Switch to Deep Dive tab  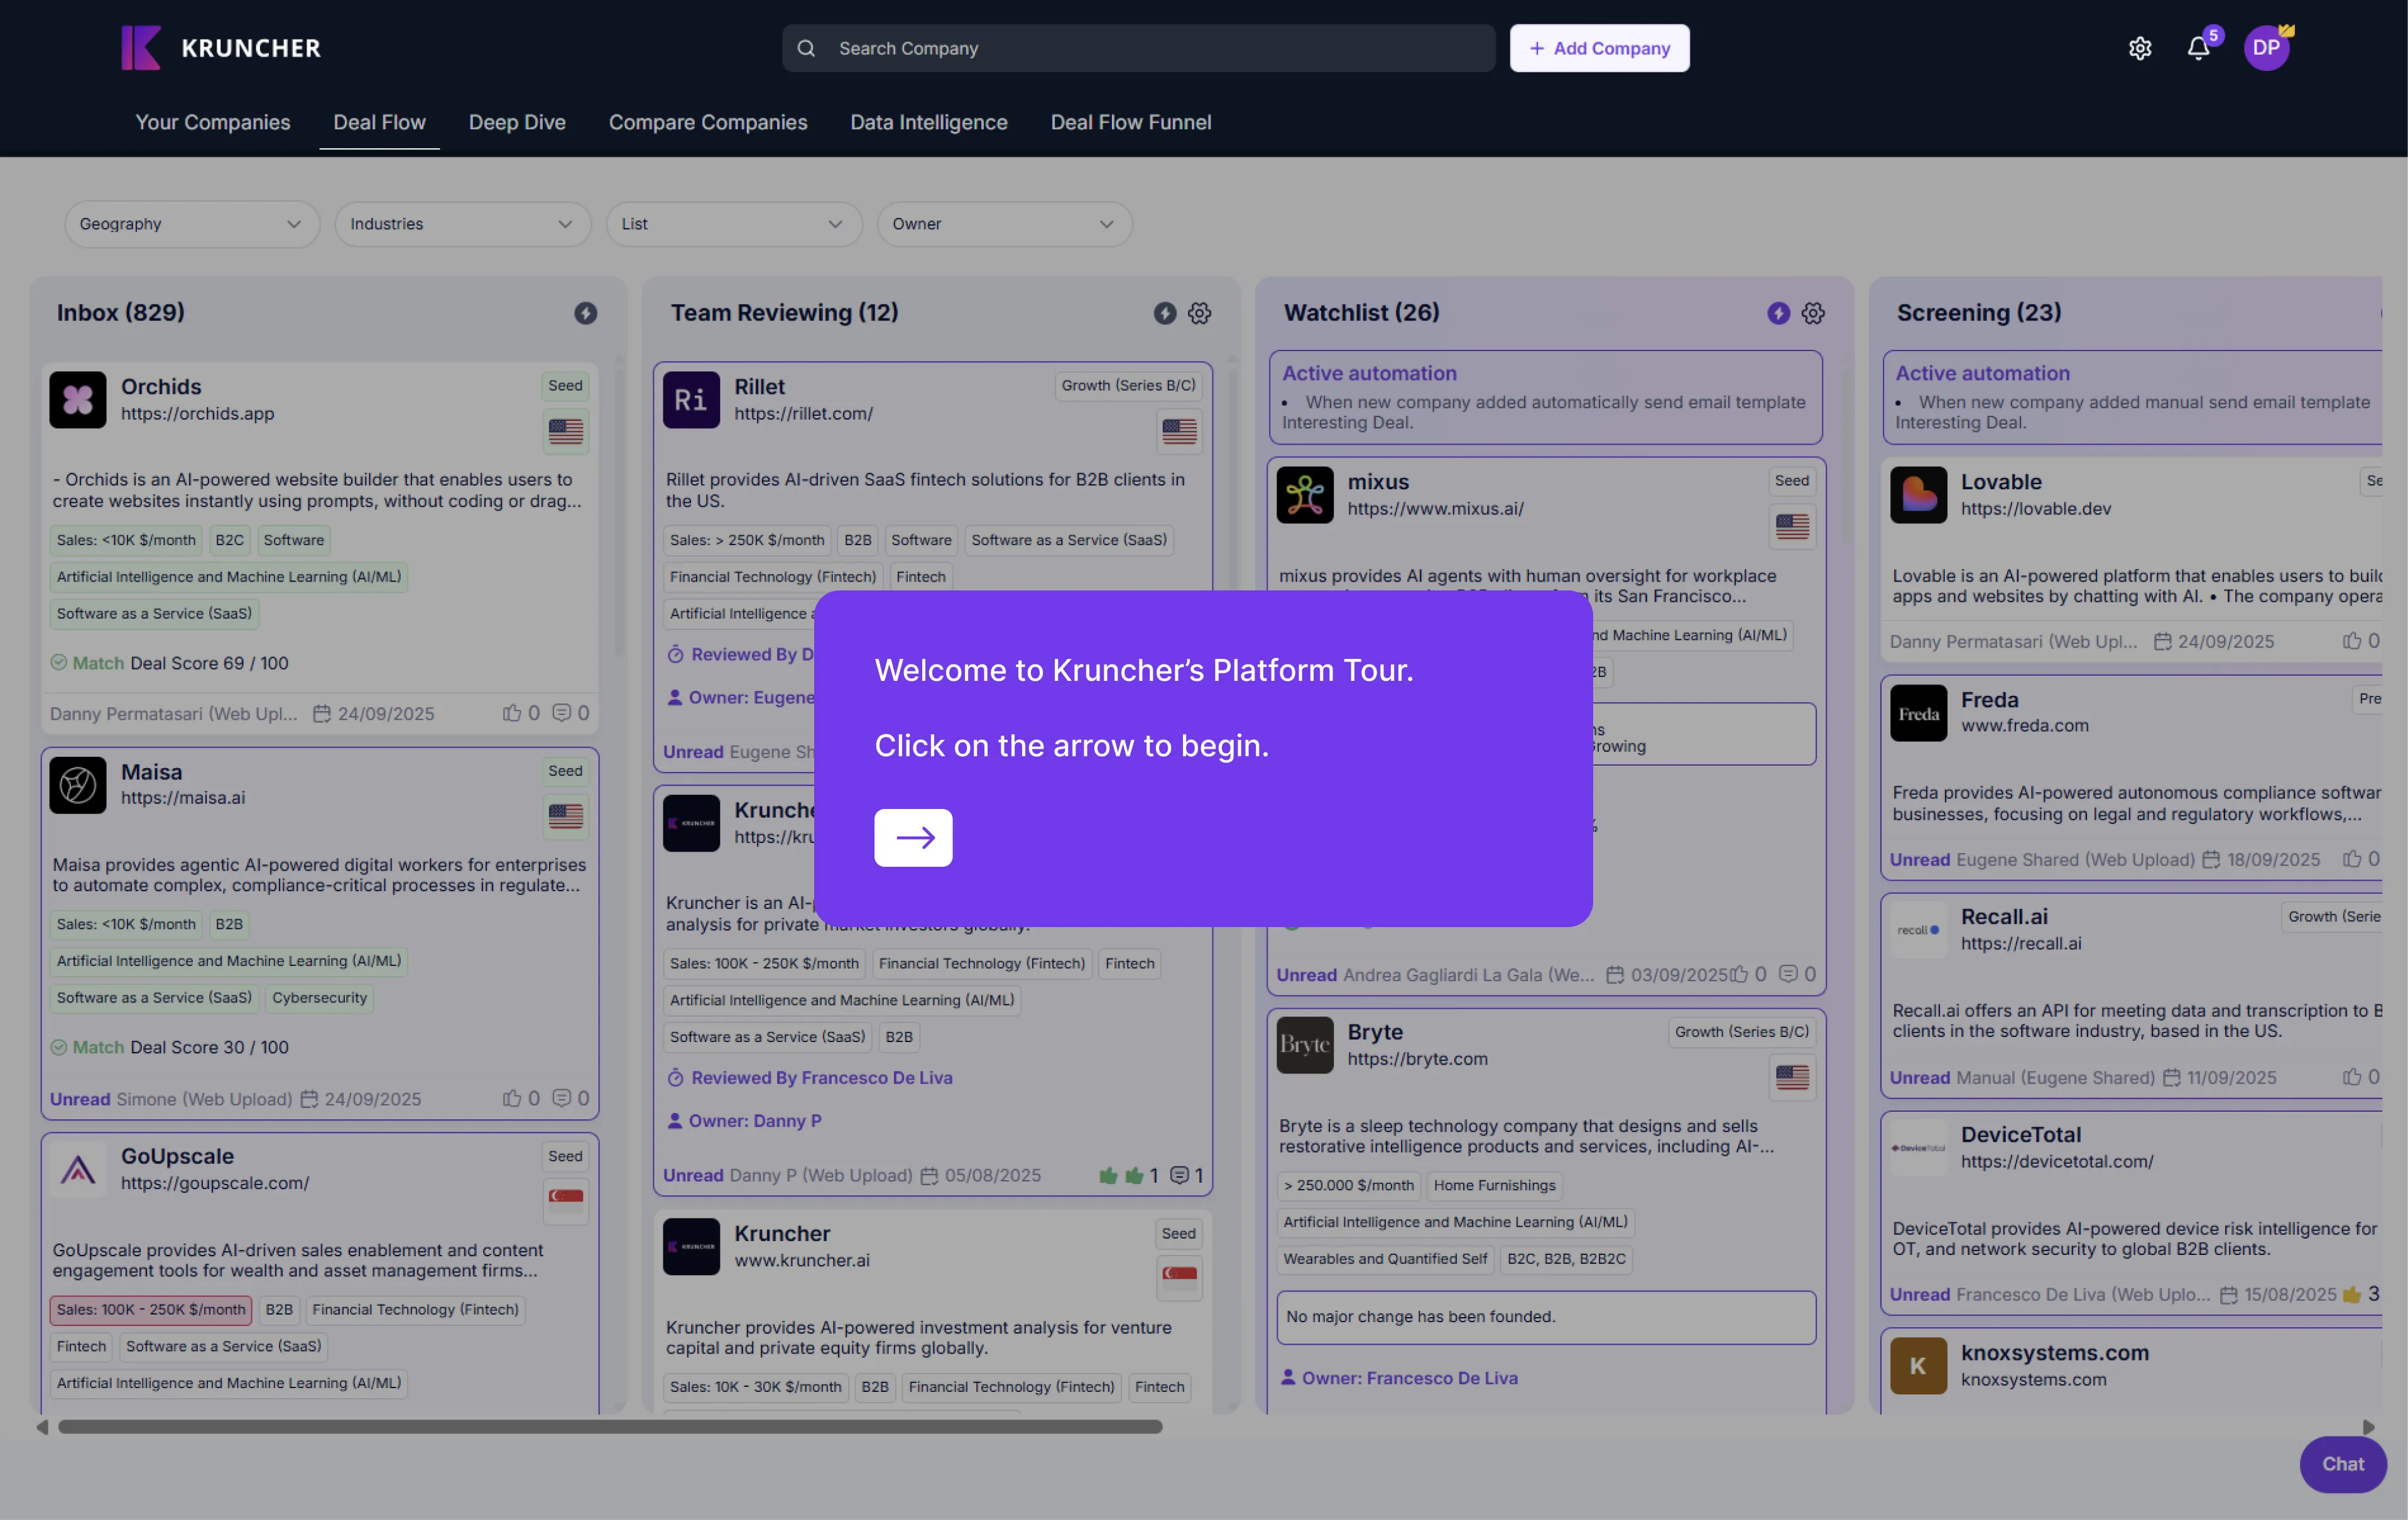point(517,122)
